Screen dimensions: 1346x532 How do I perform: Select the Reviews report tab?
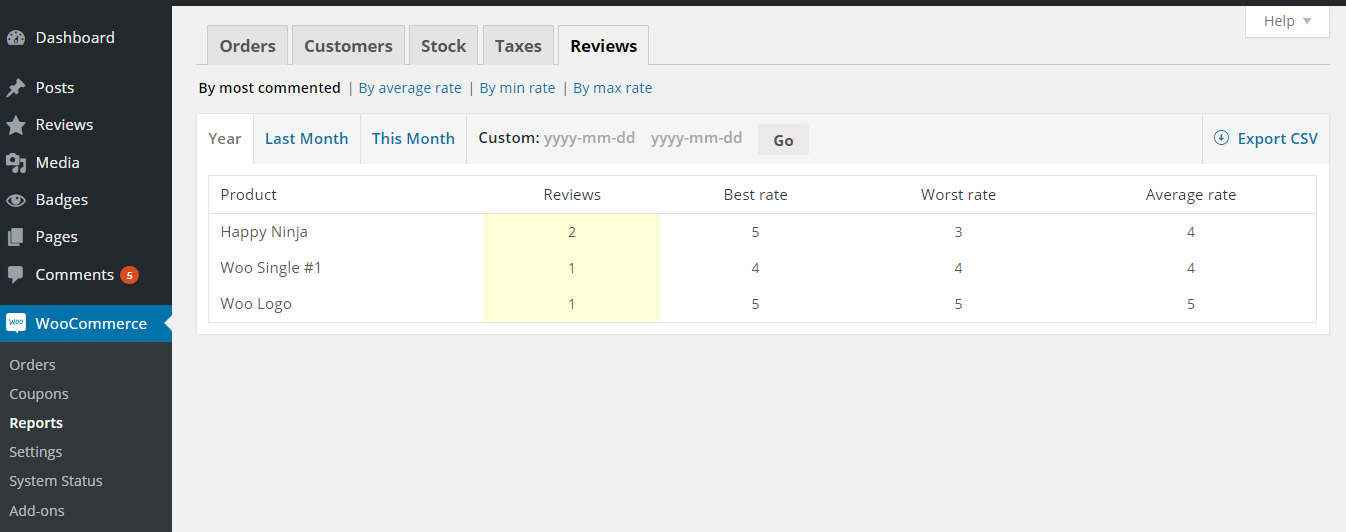[604, 46]
